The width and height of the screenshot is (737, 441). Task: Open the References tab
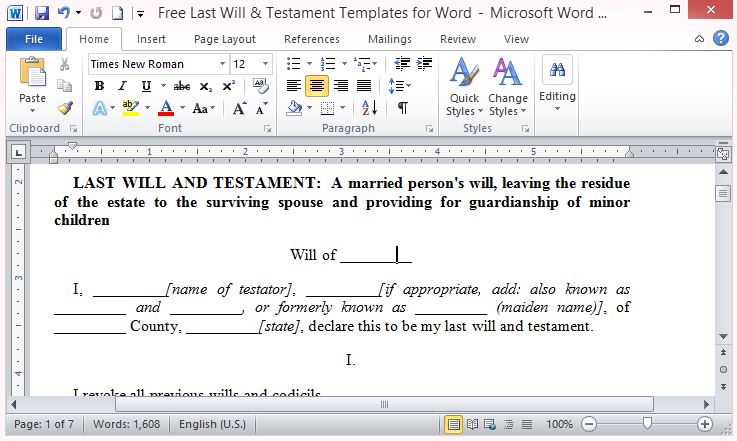(312, 39)
